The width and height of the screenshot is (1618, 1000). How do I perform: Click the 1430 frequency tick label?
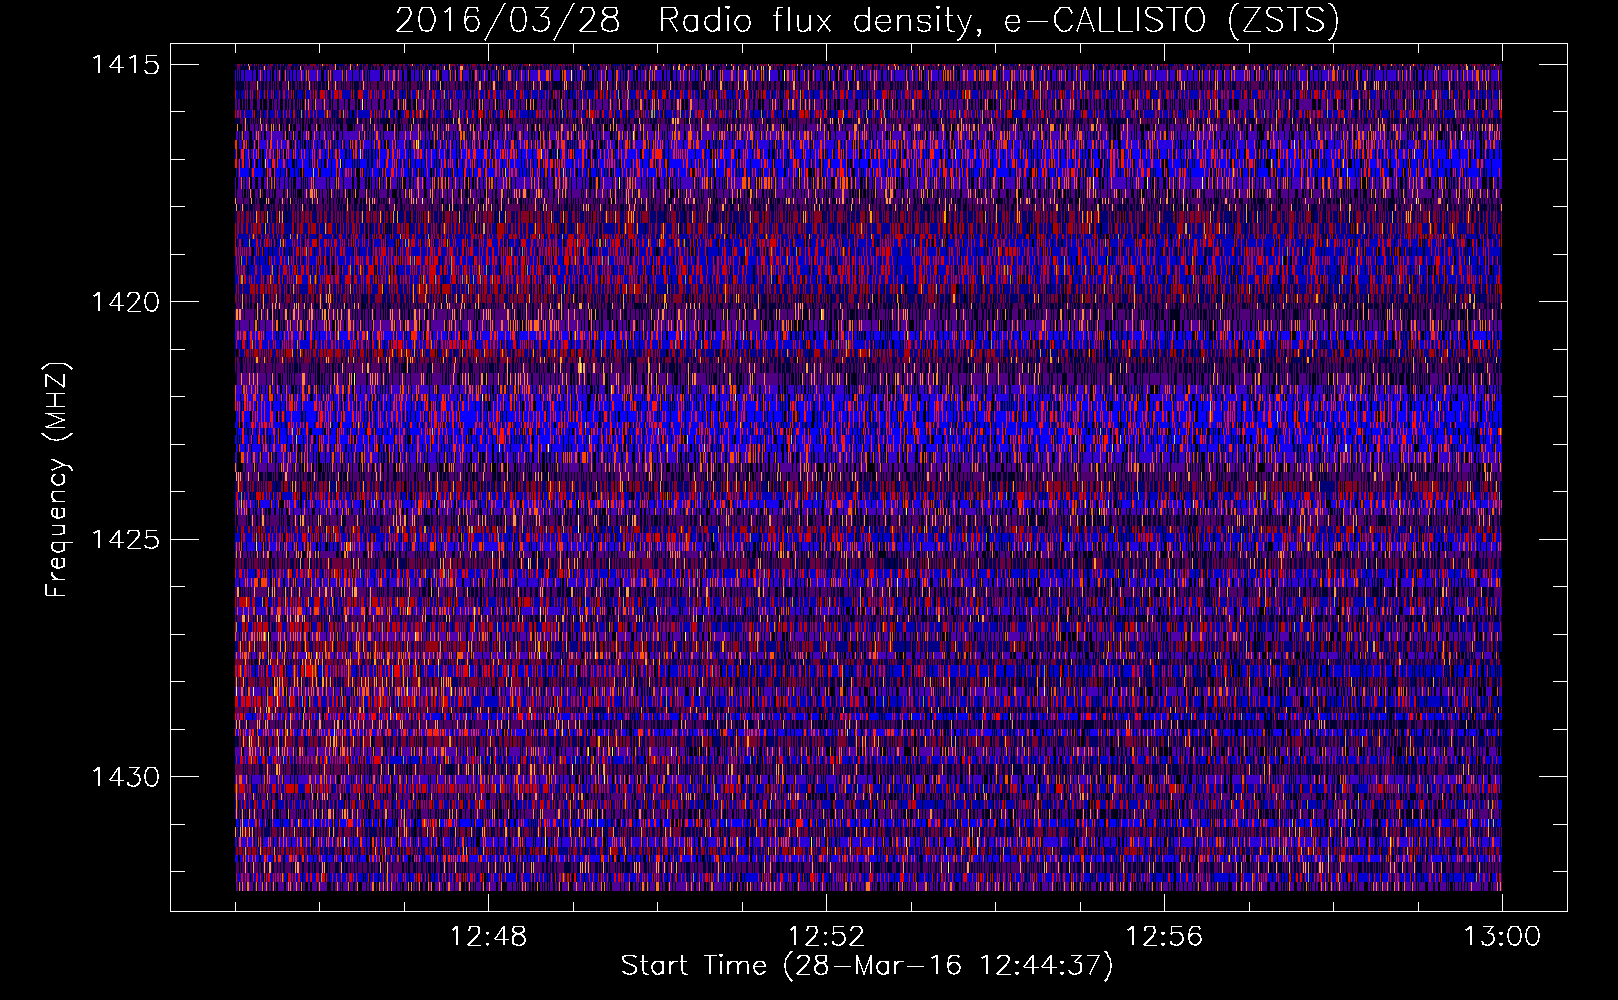click(126, 777)
